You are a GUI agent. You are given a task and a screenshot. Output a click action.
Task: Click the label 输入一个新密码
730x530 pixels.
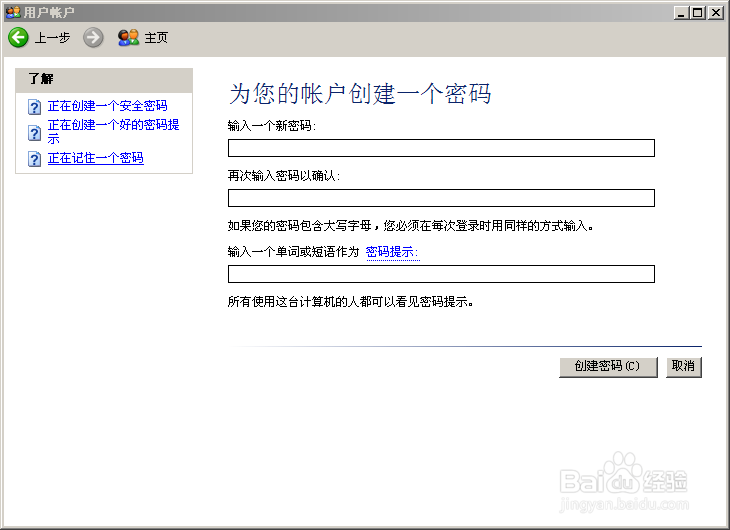(x=272, y=126)
